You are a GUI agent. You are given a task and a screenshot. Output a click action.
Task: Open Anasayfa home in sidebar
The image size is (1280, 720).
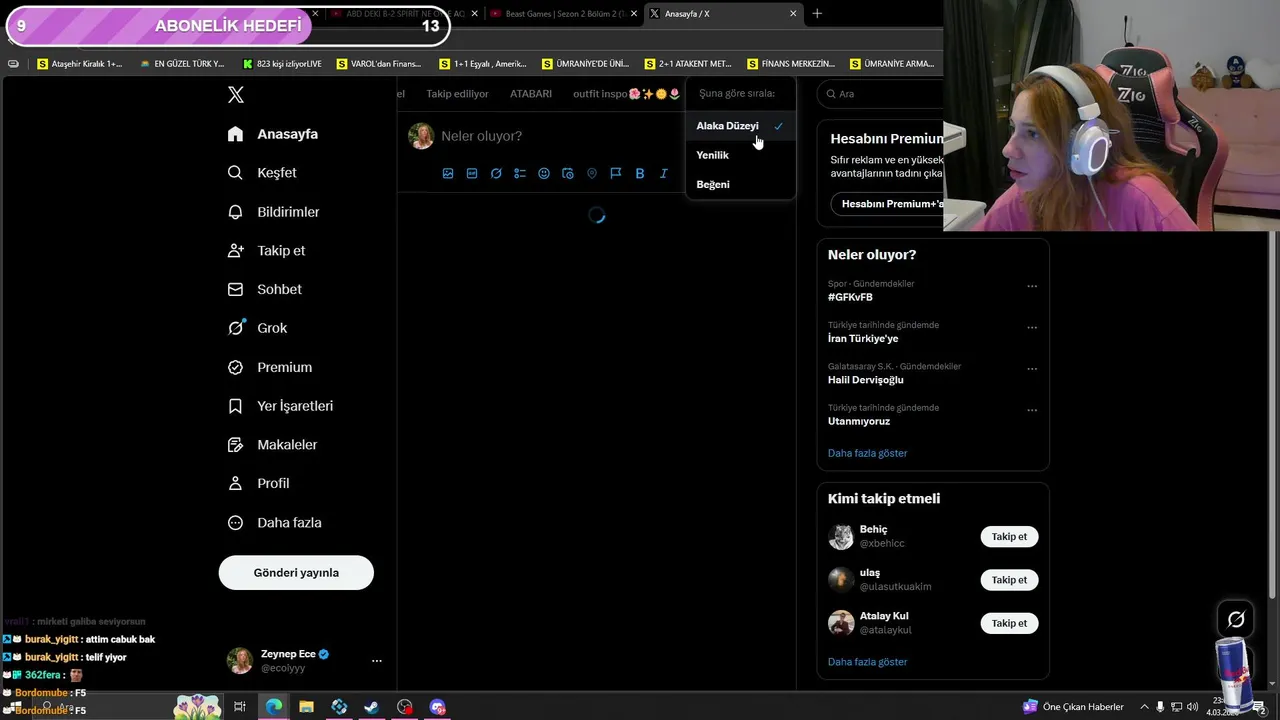[273, 134]
